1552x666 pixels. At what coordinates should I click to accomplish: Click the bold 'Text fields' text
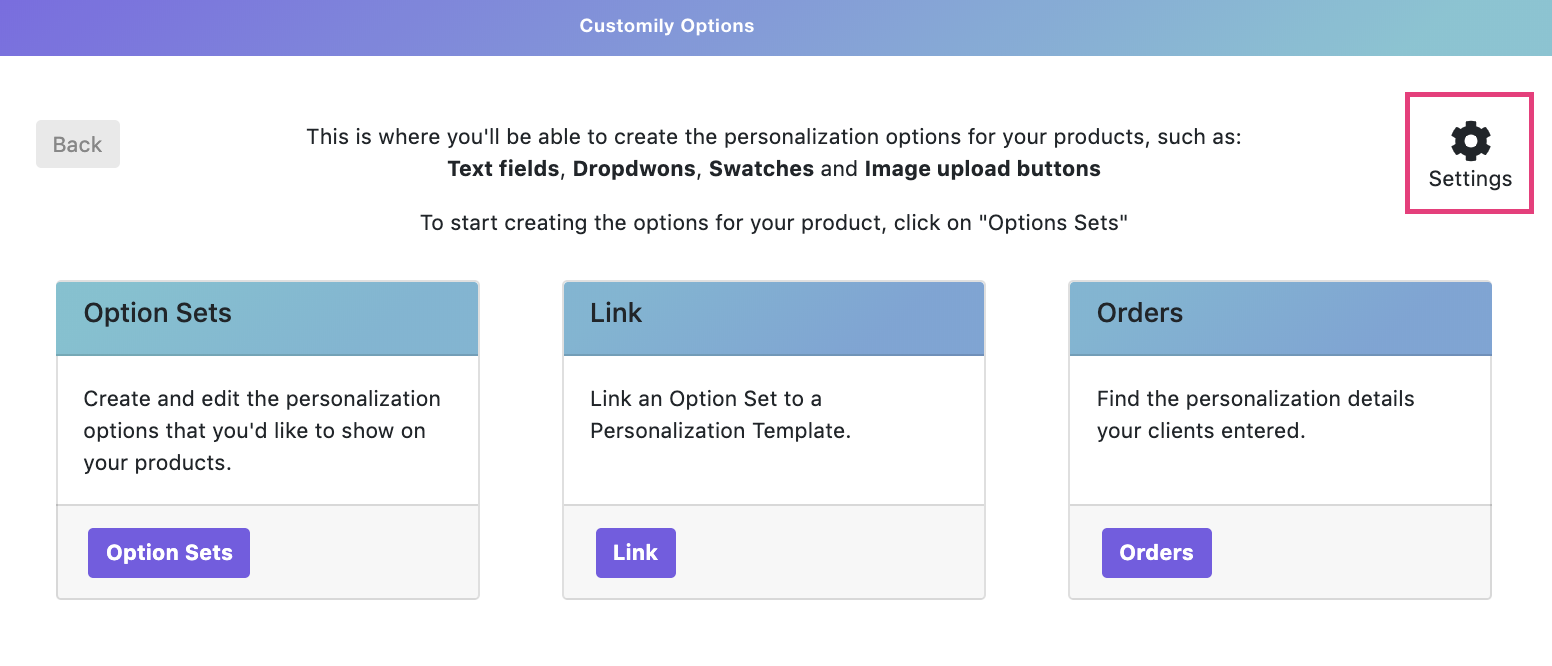click(503, 169)
